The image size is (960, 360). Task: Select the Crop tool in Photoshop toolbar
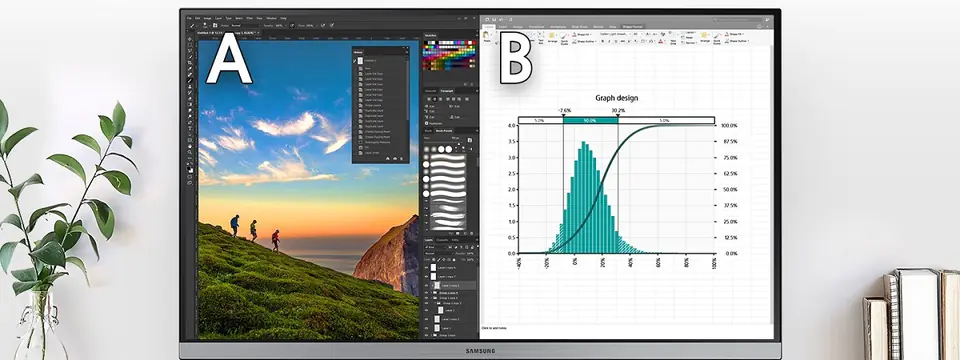point(190,62)
